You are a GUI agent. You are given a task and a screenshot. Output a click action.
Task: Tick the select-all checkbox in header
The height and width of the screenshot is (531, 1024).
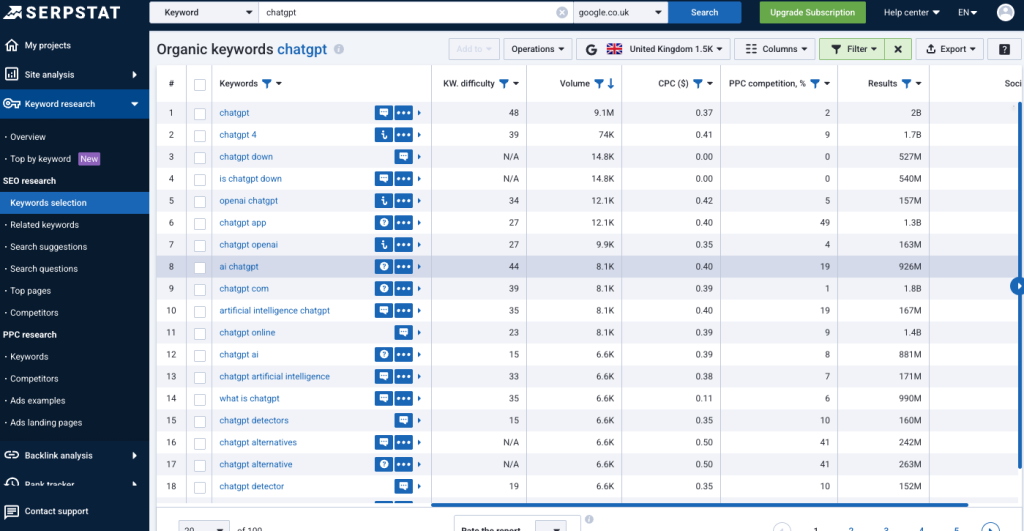point(200,85)
